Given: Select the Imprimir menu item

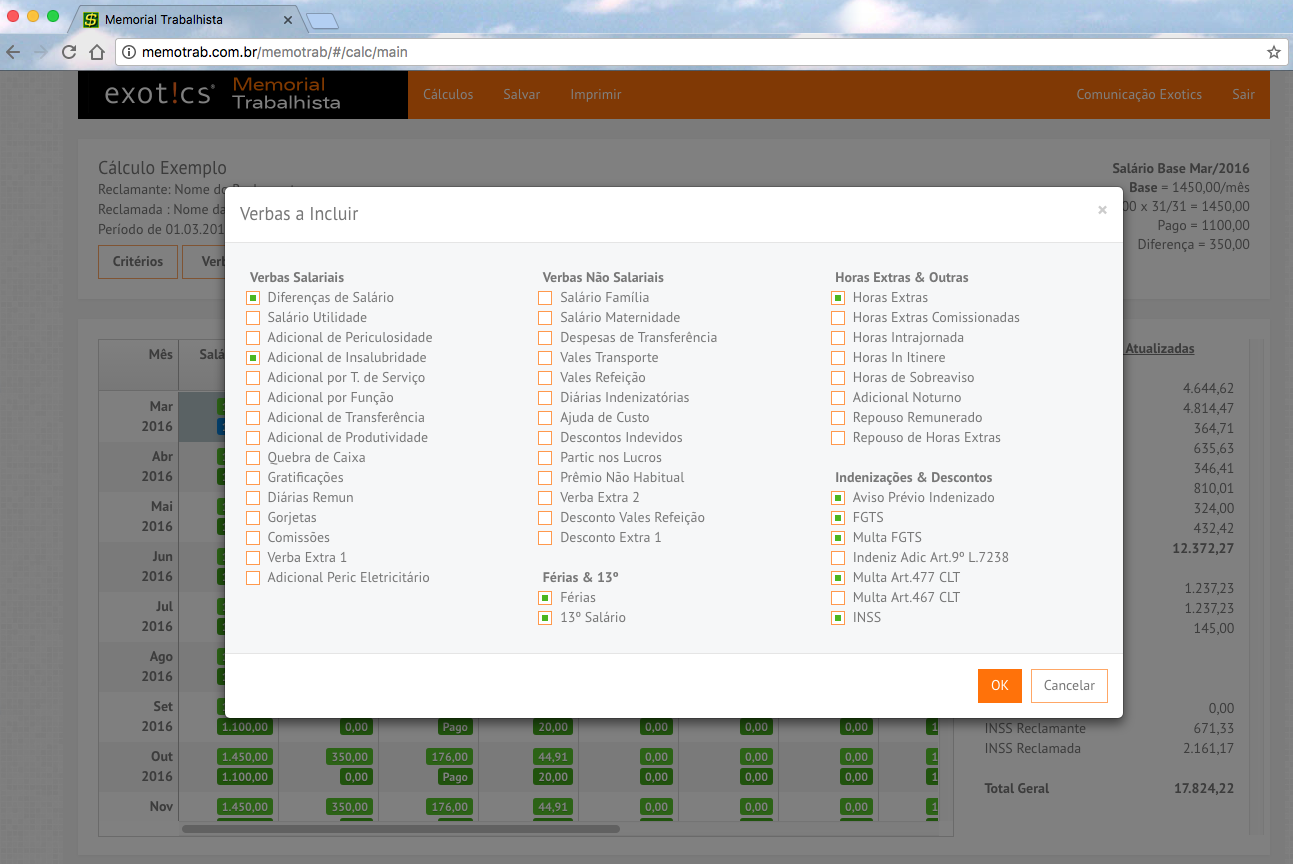Looking at the screenshot, I should coord(595,95).
